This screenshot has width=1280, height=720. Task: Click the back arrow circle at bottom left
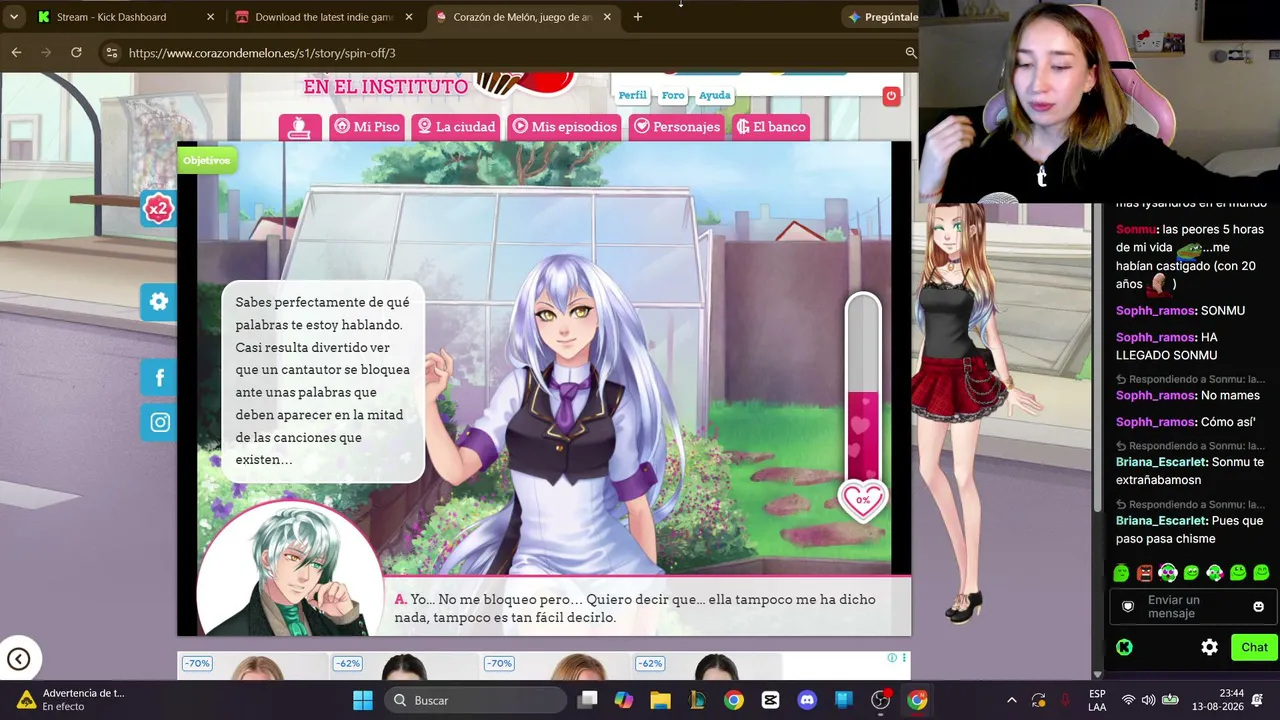(x=18, y=658)
